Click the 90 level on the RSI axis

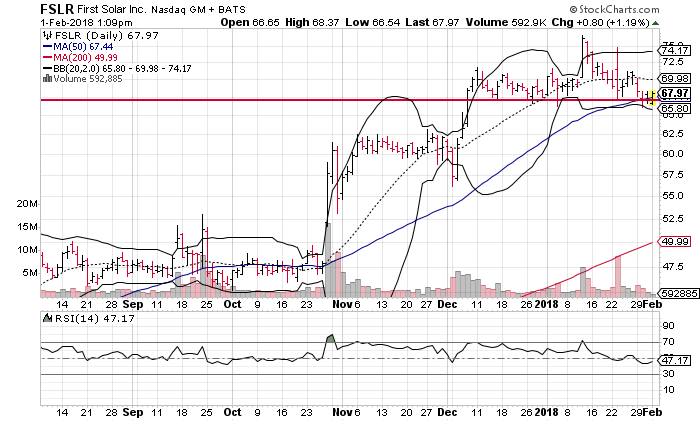tap(668, 325)
